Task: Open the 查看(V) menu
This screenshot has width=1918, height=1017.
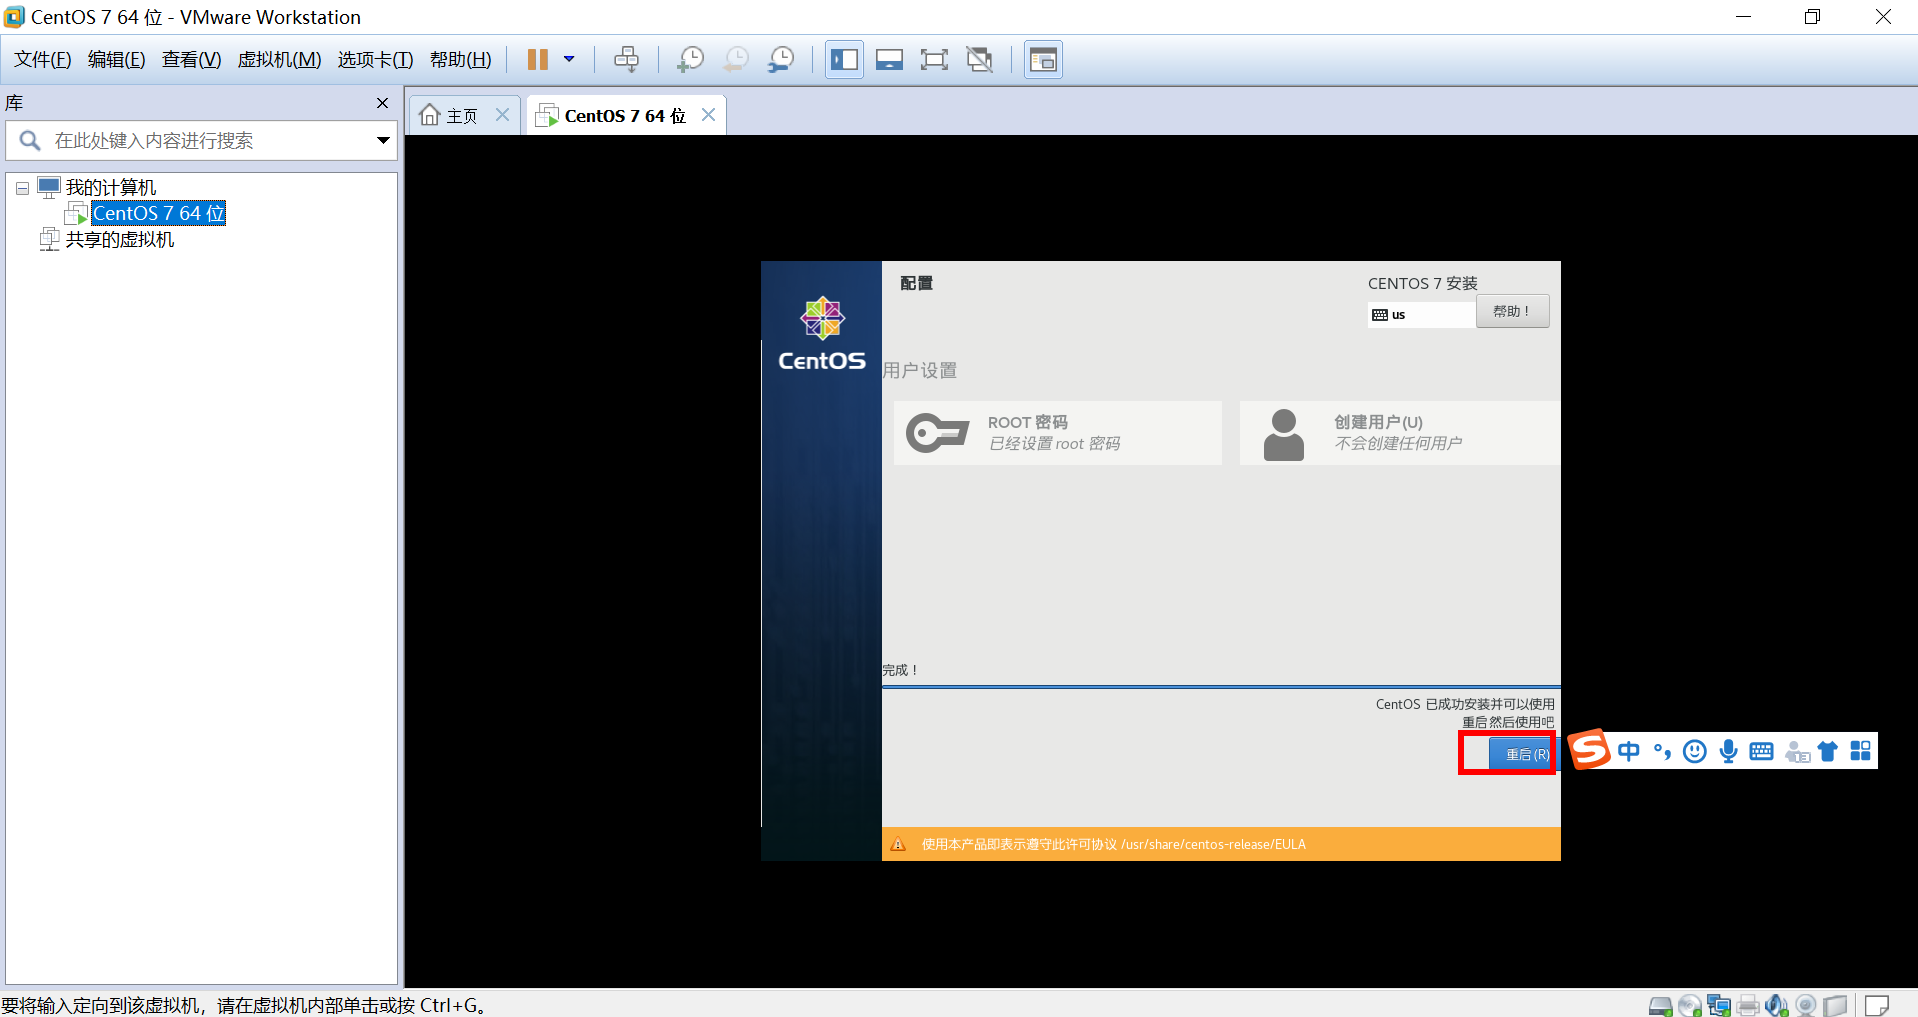Action: tap(192, 60)
